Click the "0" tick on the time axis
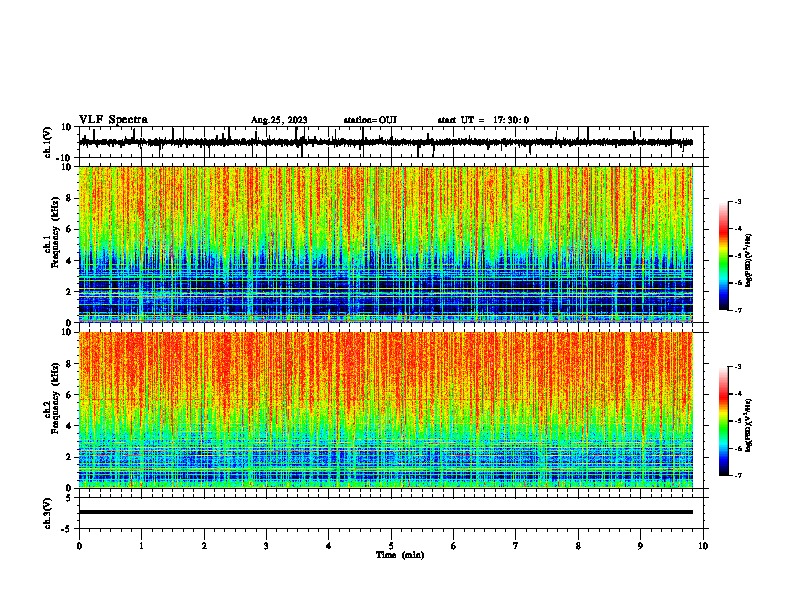 click(79, 546)
